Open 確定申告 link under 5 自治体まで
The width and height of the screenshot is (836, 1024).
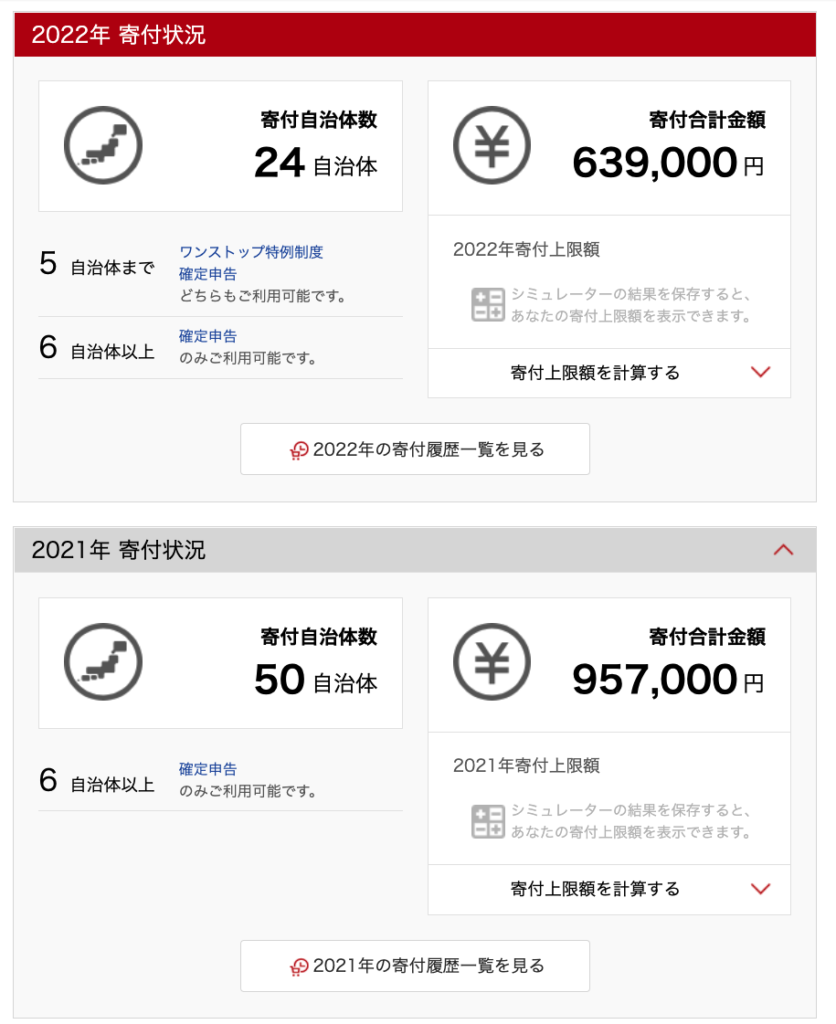[x=208, y=274]
